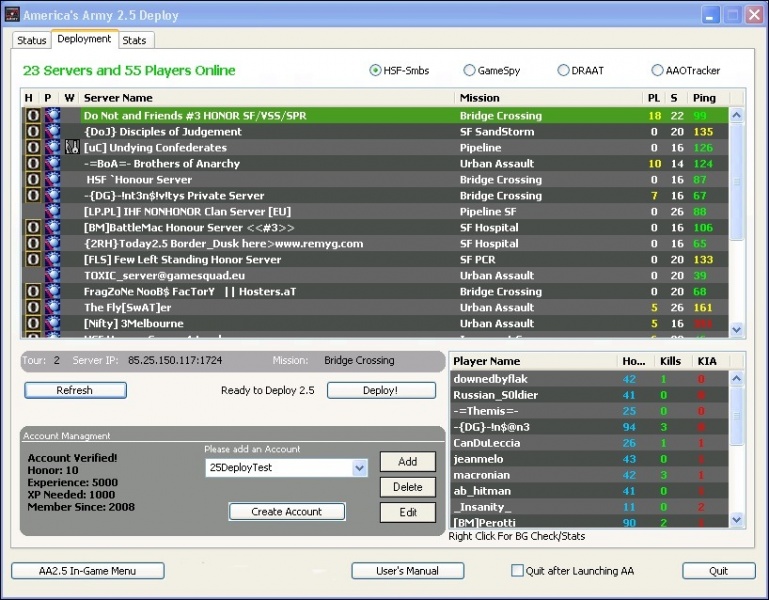Click the Edit account button

[x=408, y=512]
